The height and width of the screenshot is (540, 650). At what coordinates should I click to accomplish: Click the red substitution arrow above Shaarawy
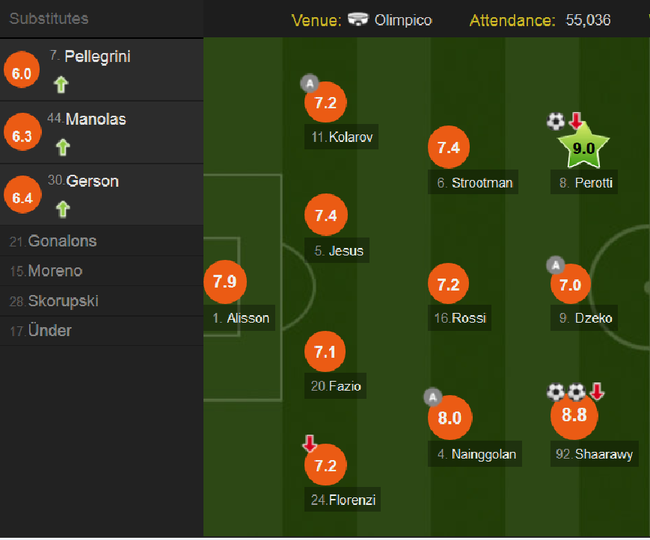coord(597,391)
